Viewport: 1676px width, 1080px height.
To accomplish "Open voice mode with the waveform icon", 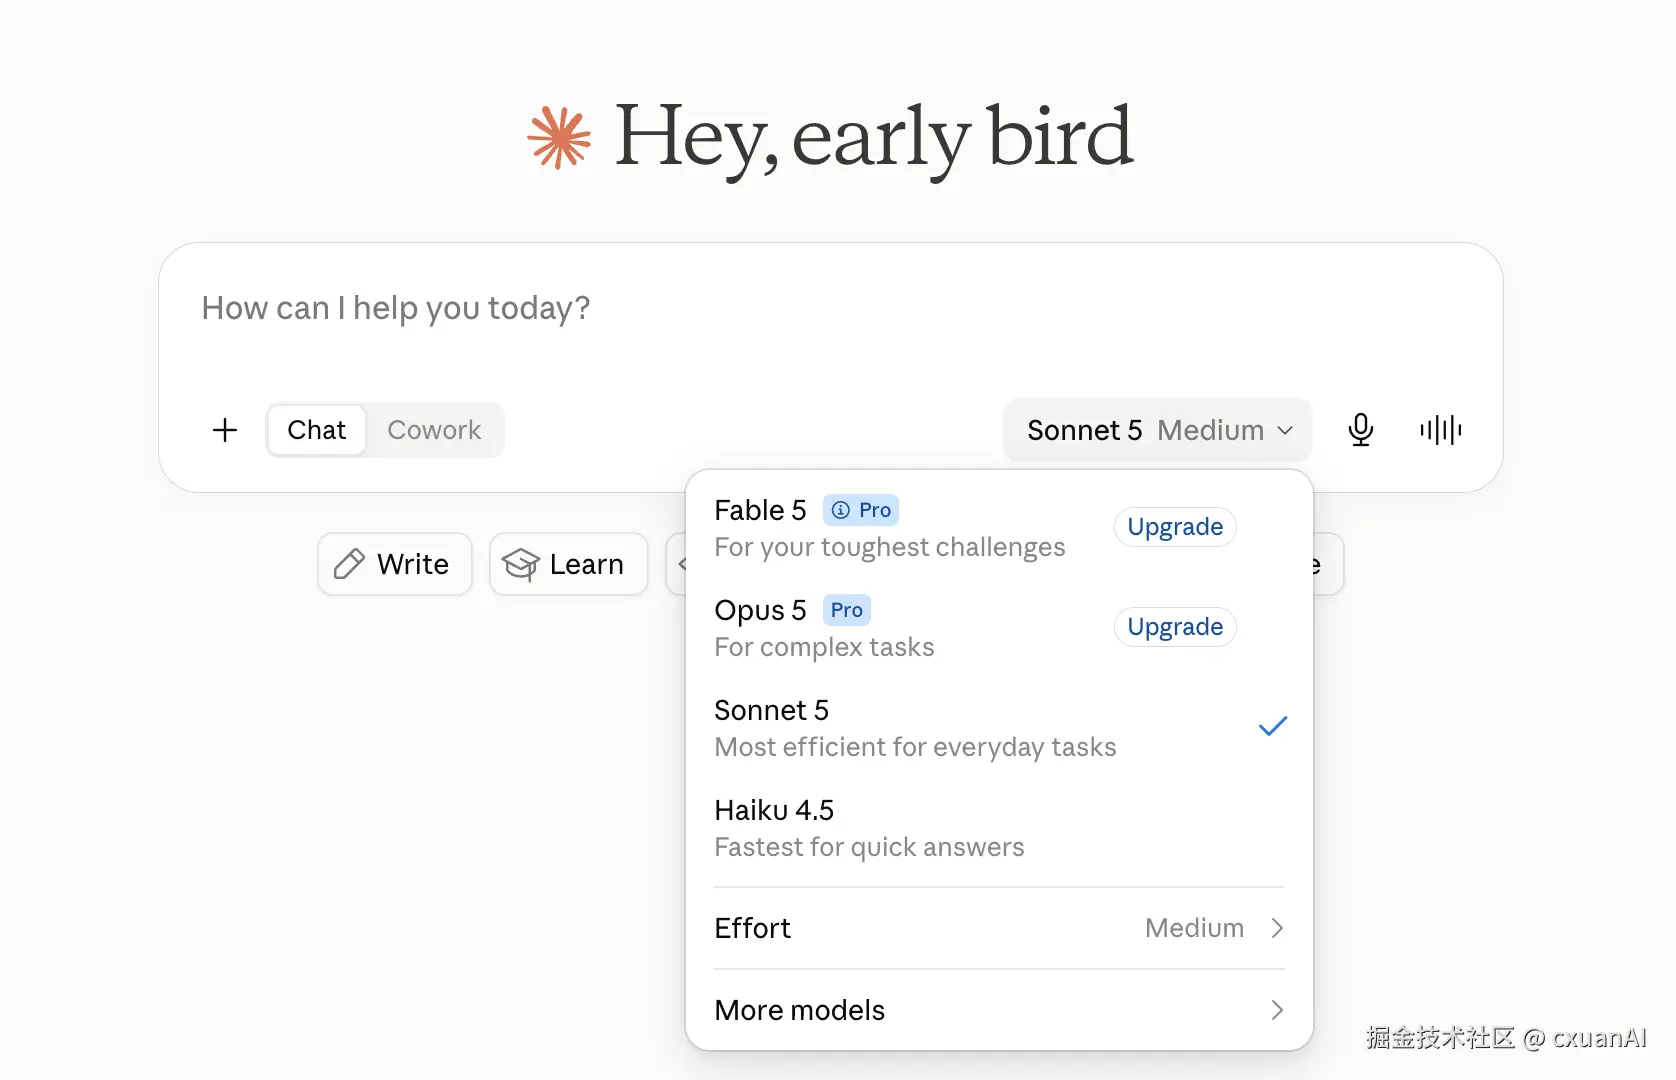I will (x=1440, y=430).
